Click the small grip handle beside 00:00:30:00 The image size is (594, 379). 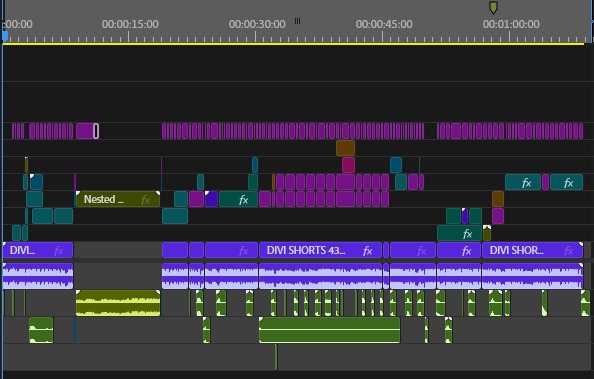point(297,21)
